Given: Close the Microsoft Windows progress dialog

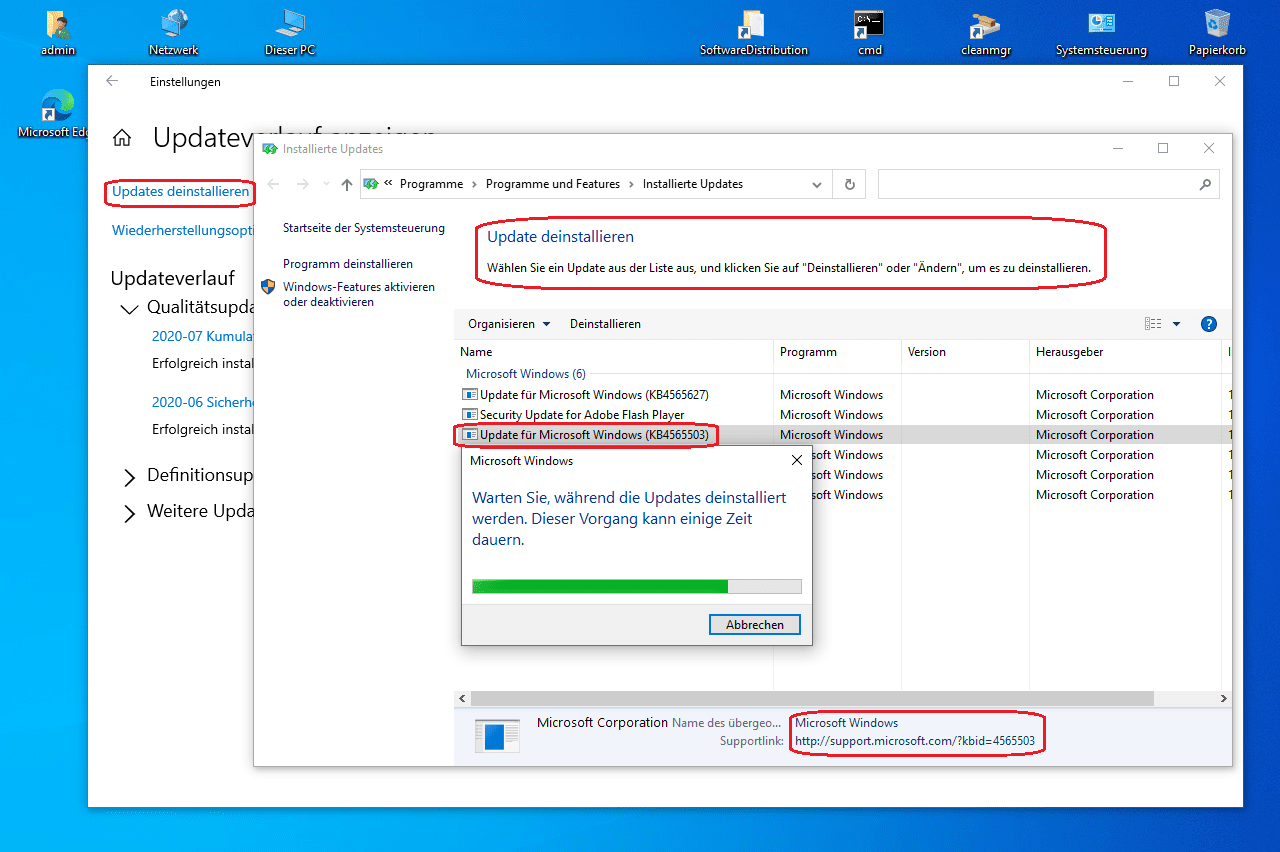Looking at the screenshot, I should pos(796,461).
